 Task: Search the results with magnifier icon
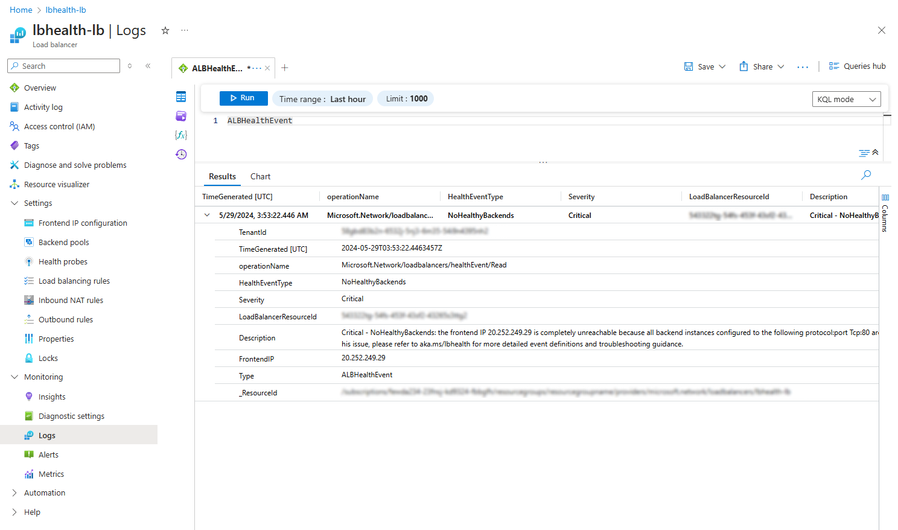tap(866, 175)
